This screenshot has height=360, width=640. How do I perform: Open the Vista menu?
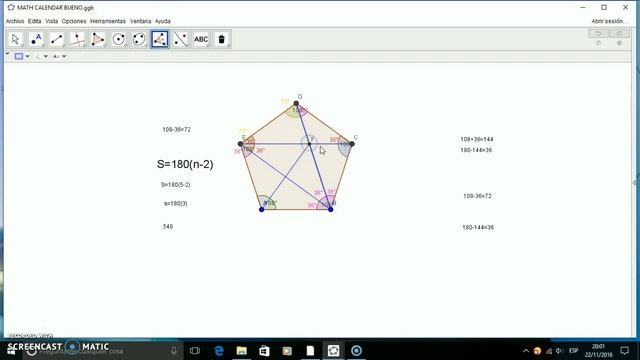tap(51, 21)
